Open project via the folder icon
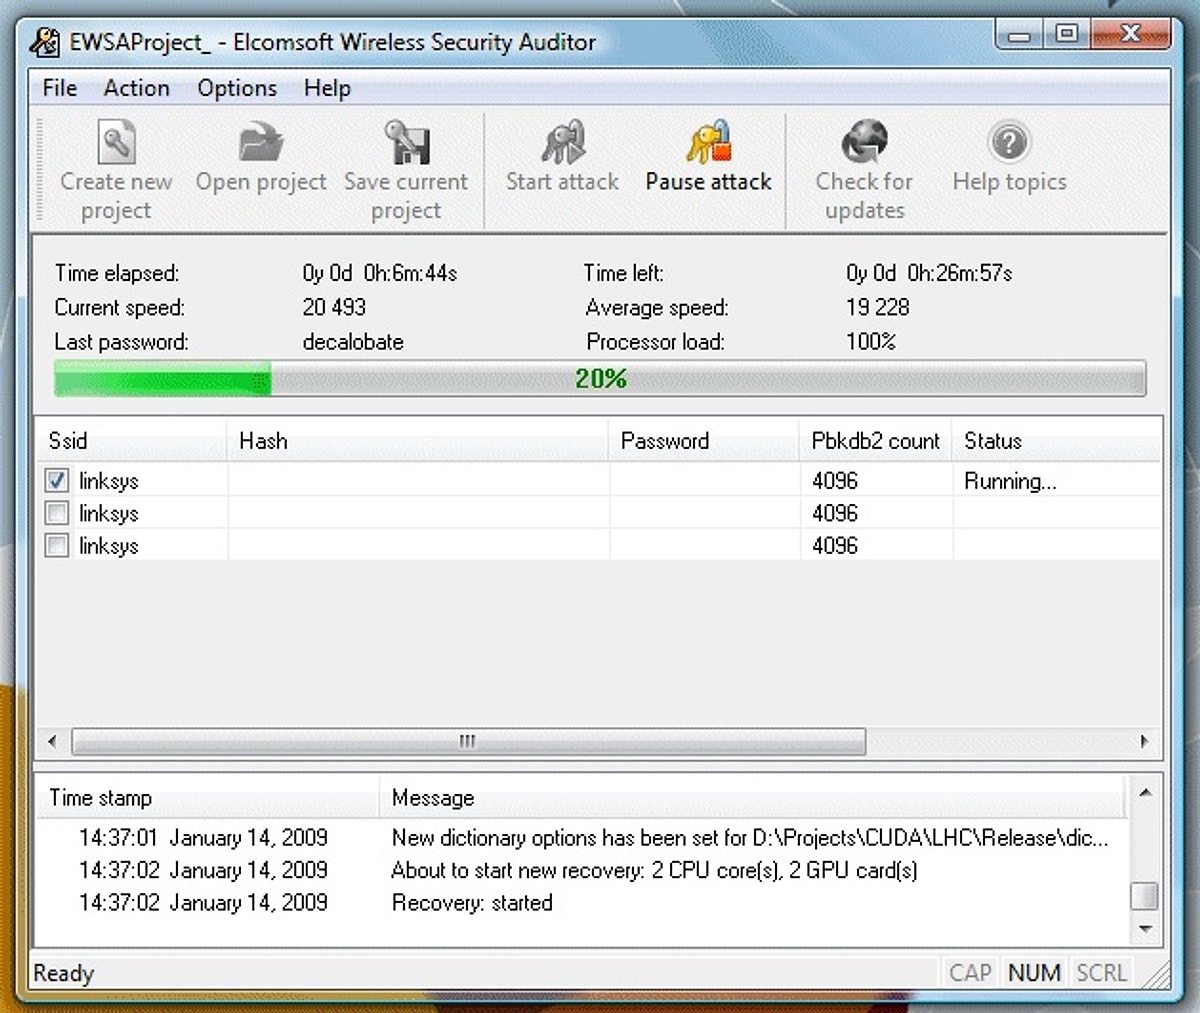This screenshot has width=1200, height=1013. click(x=261, y=143)
